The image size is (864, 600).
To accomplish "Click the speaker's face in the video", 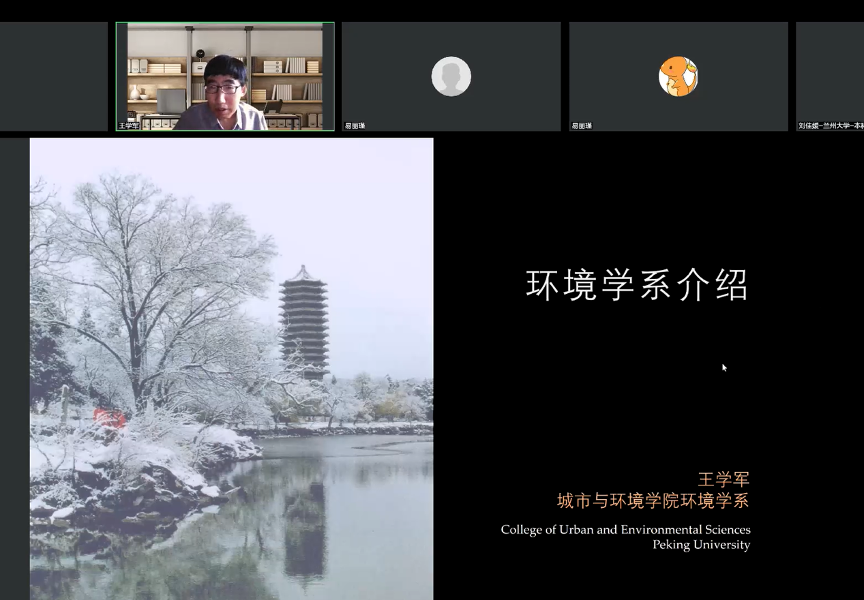I will point(222,86).
